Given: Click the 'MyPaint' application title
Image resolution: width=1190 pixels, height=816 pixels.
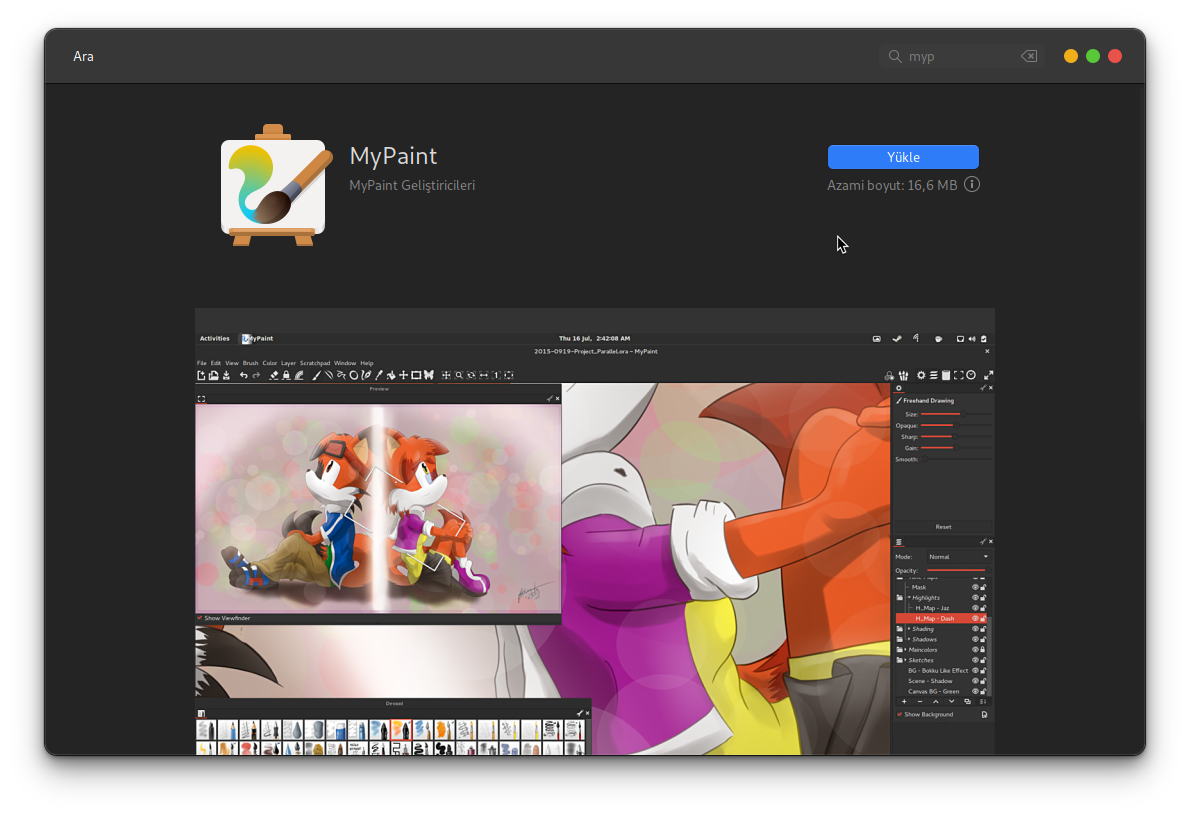Looking at the screenshot, I should 393,156.
